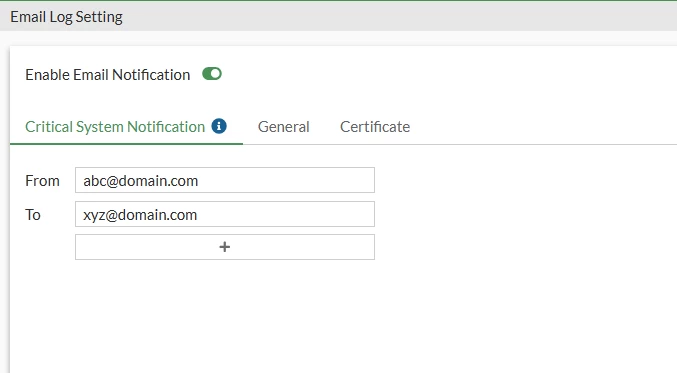The height and width of the screenshot is (373, 677).
Task: Click the Critical System Notification info icon
Action: (219, 126)
